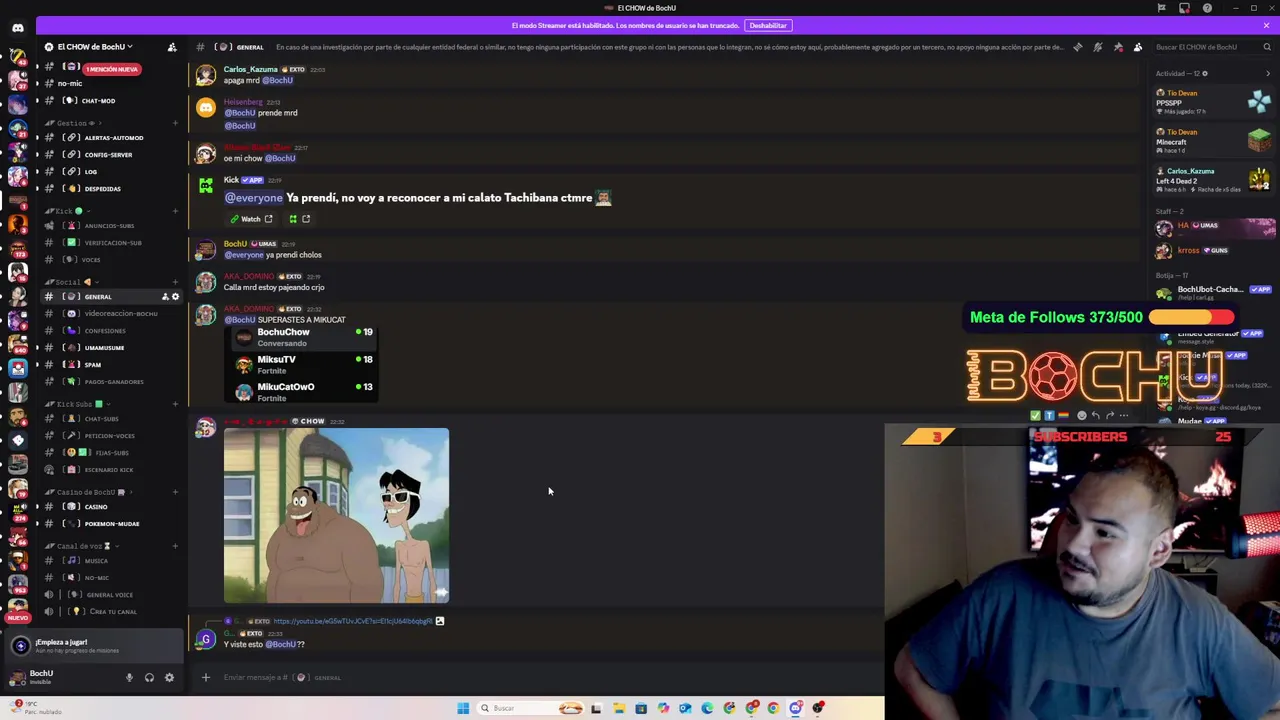Open the ¡Empieza a jugar! quests card
The width and height of the screenshot is (1280, 720).
point(92,646)
